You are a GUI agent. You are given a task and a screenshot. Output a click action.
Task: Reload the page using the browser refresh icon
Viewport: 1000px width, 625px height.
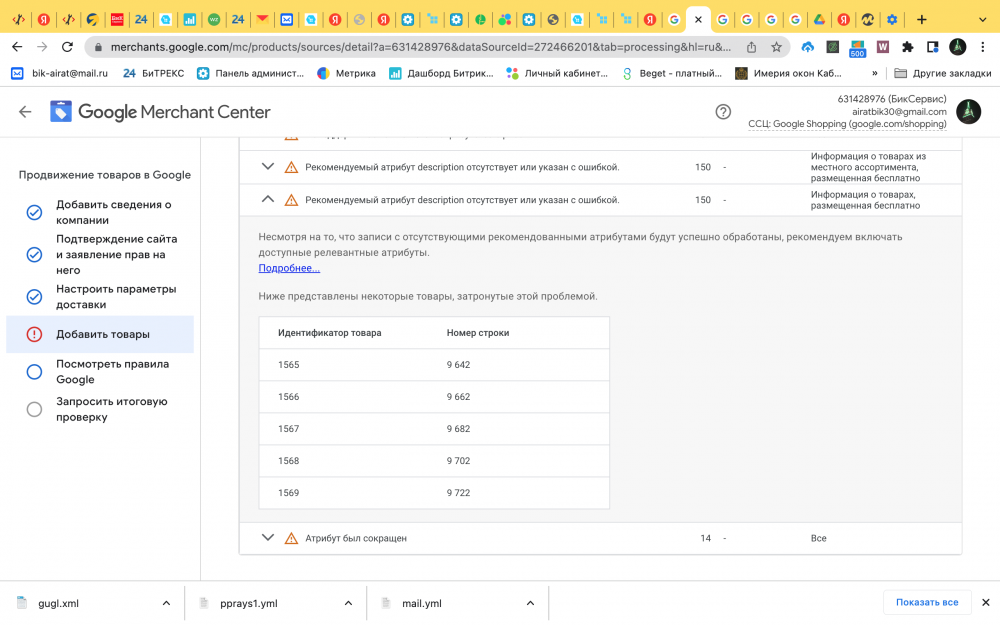tap(67, 47)
